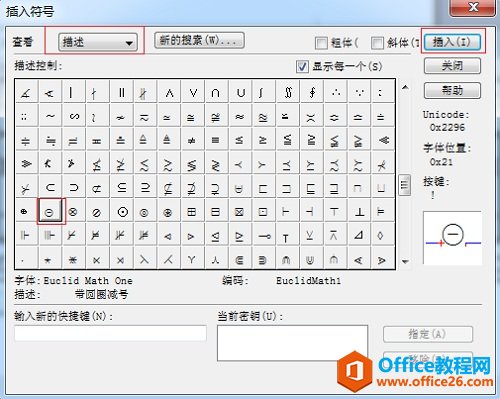This screenshot has height=399, width=500.
Task: Open the 查看 描述 dropdown
Action: [98, 42]
